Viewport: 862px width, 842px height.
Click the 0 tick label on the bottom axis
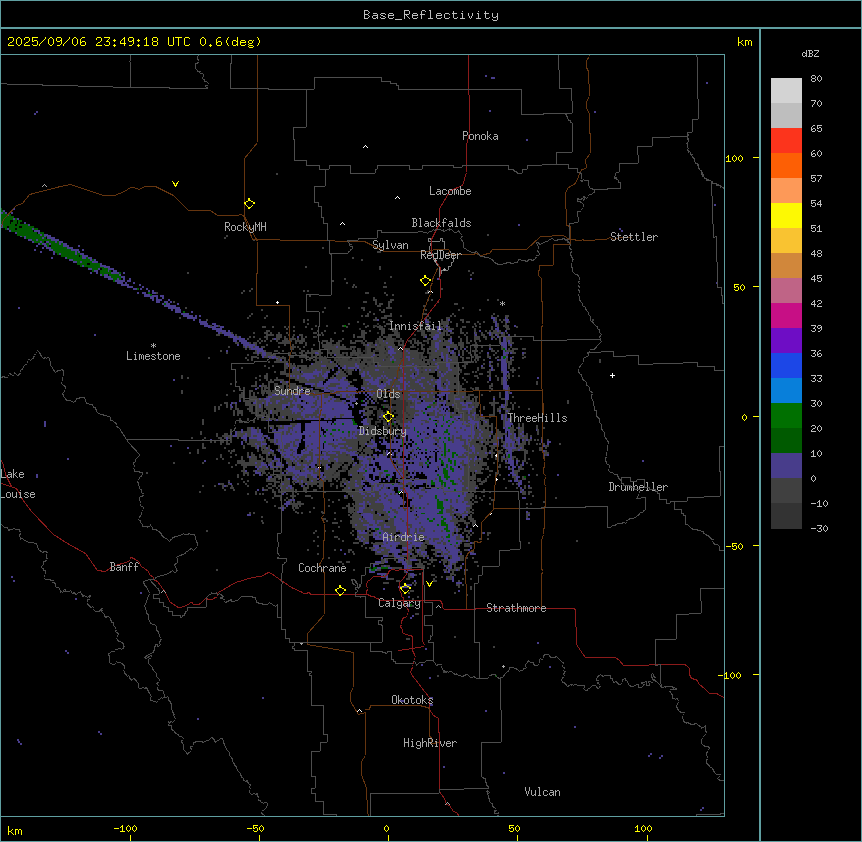click(x=386, y=828)
